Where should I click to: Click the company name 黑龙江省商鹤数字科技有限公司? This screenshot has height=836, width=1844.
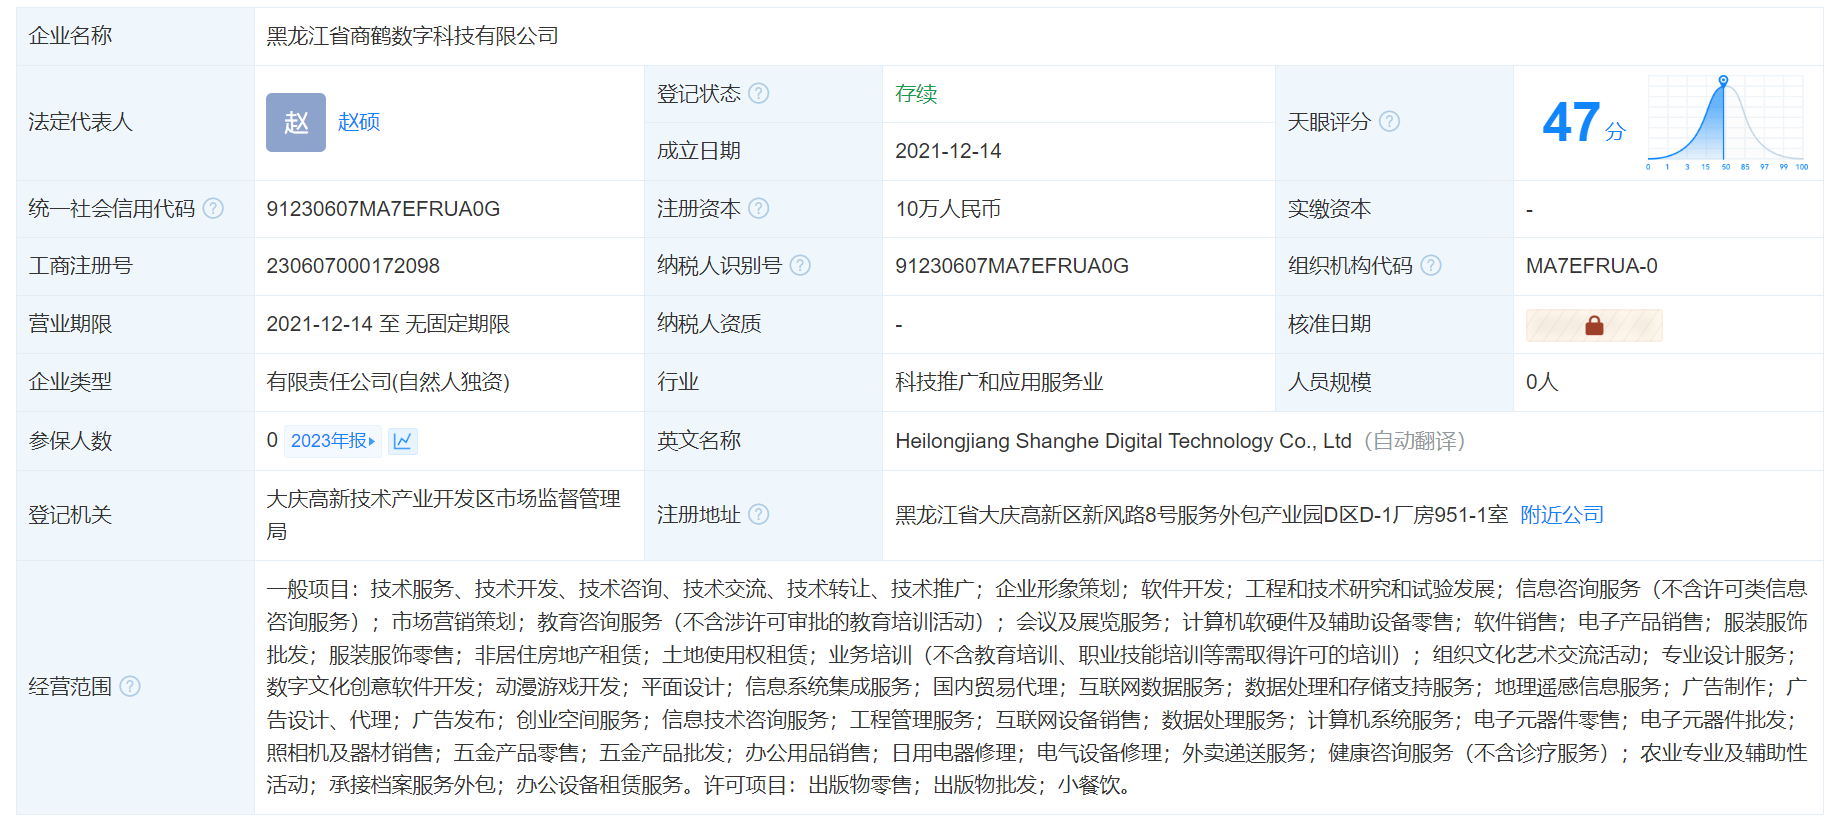[x=412, y=36]
